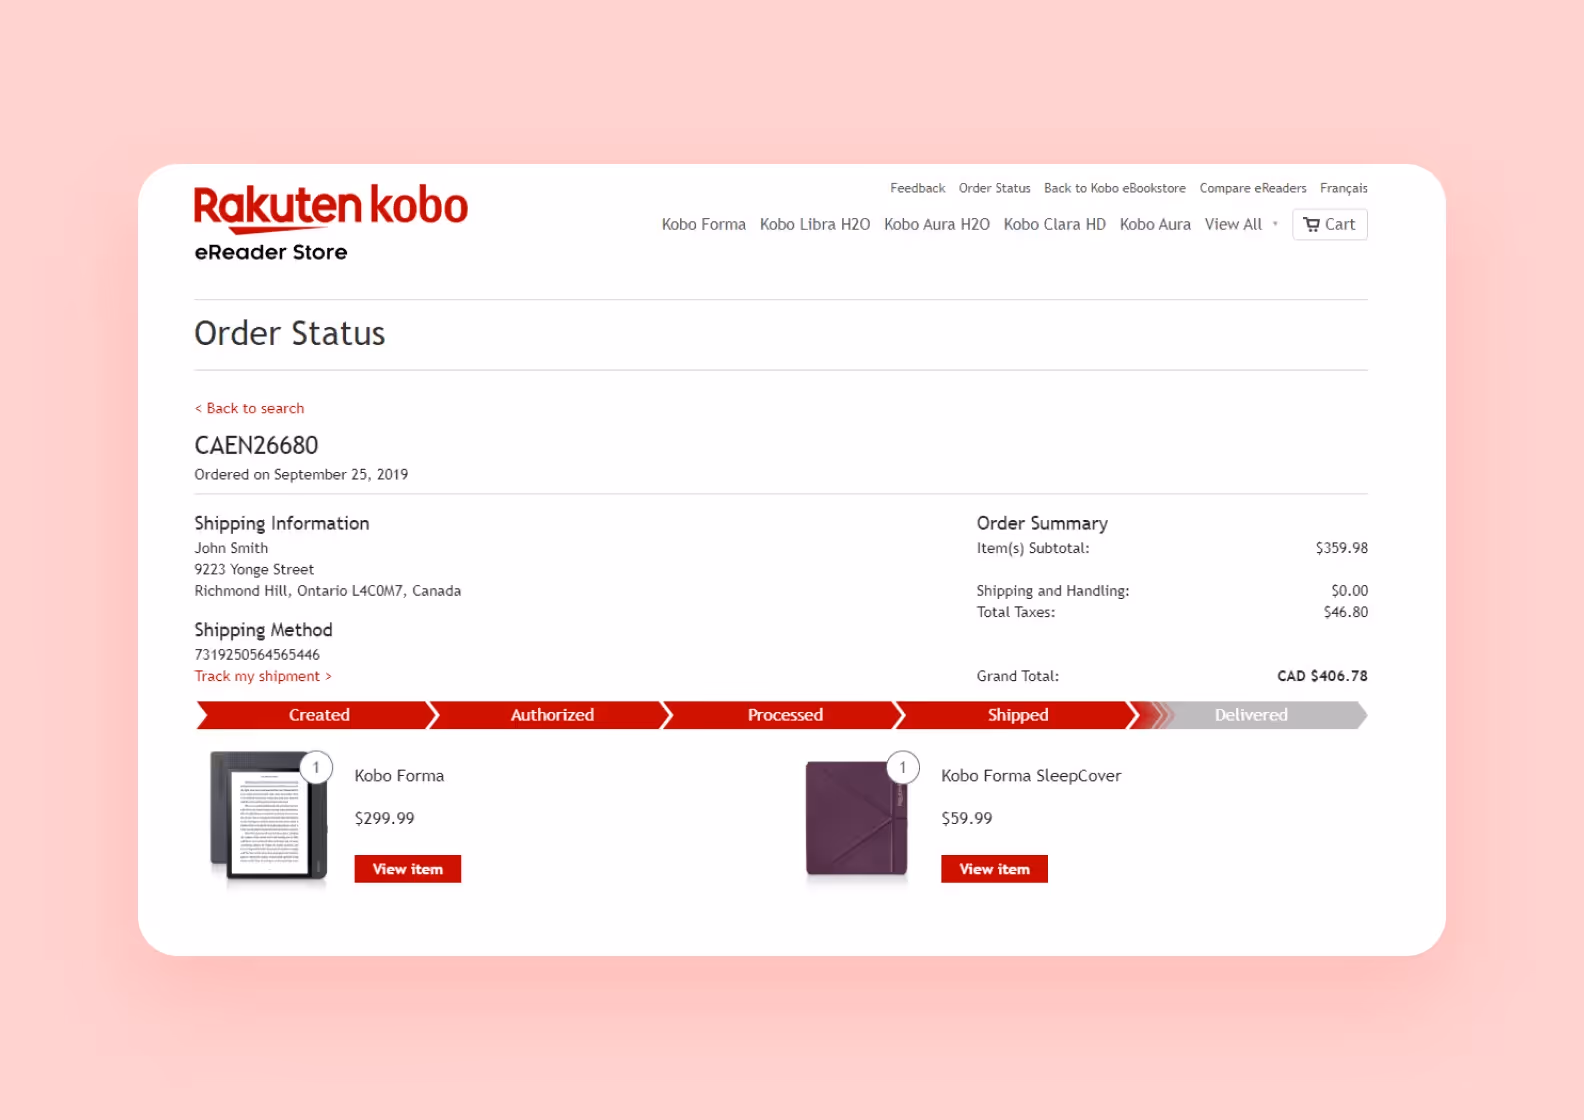
Task: Click the John Smith recipient name
Action: pyautogui.click(x=231, y=548)
